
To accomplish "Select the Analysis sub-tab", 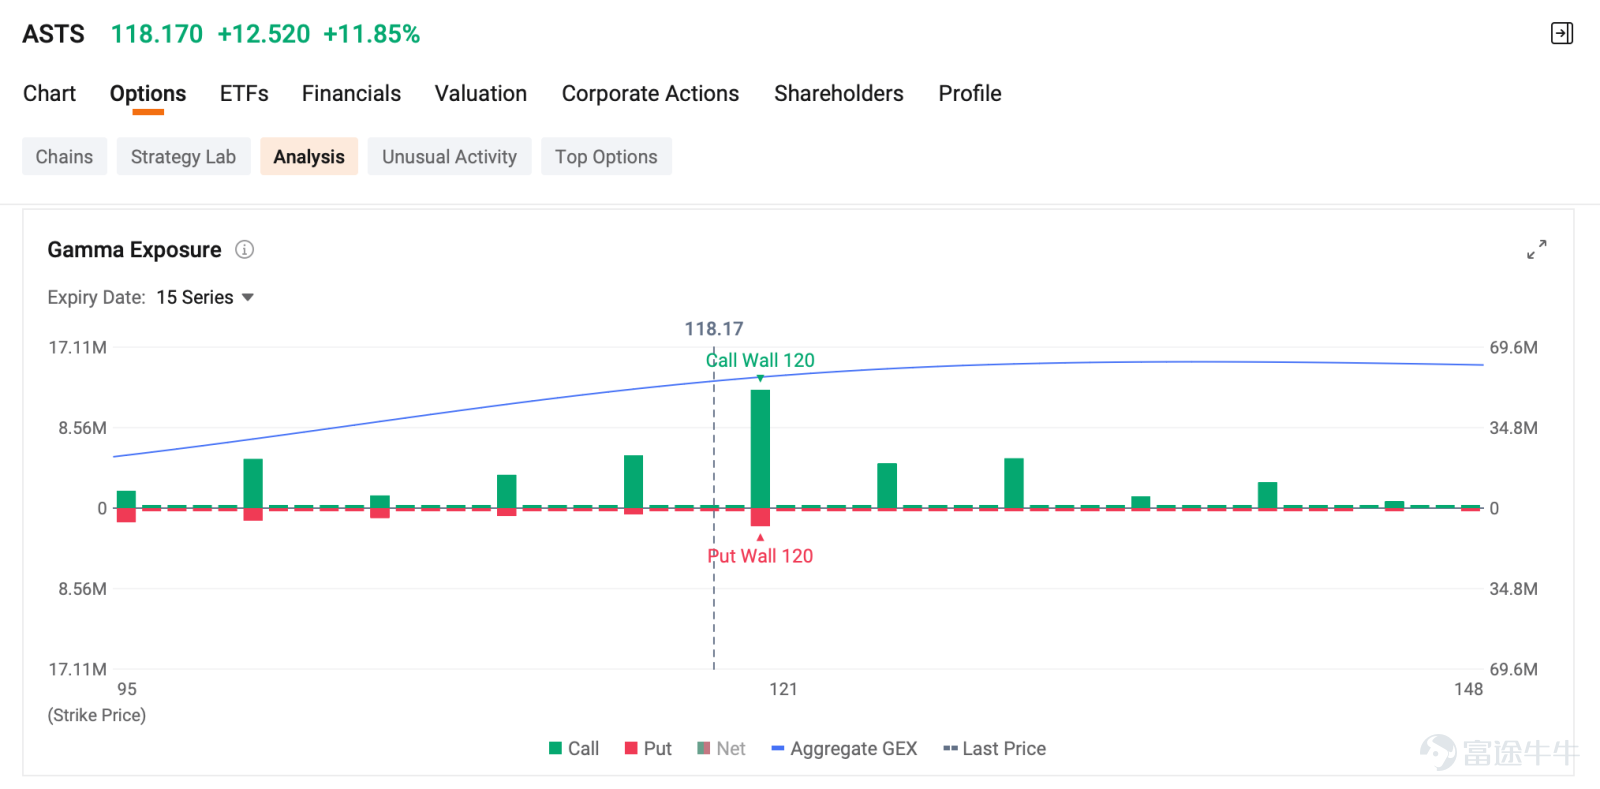I will click(309, 157).
